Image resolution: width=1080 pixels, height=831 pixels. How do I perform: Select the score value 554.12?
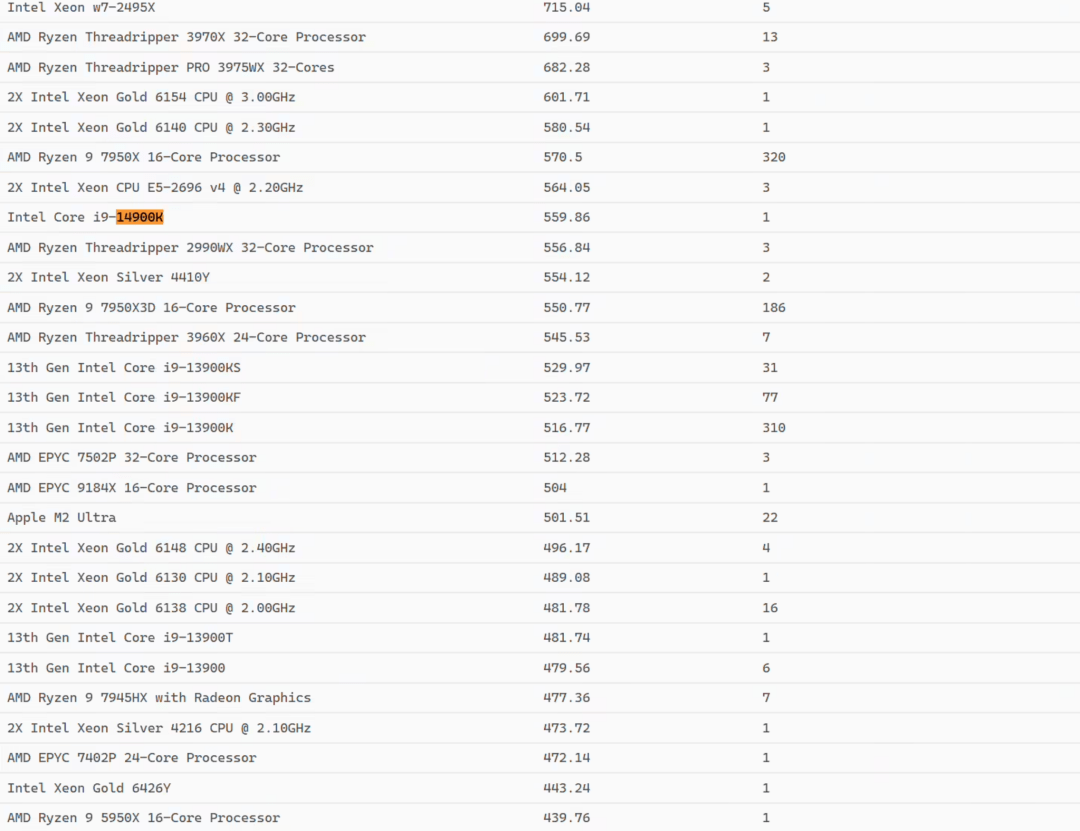(x=567, y=277)
